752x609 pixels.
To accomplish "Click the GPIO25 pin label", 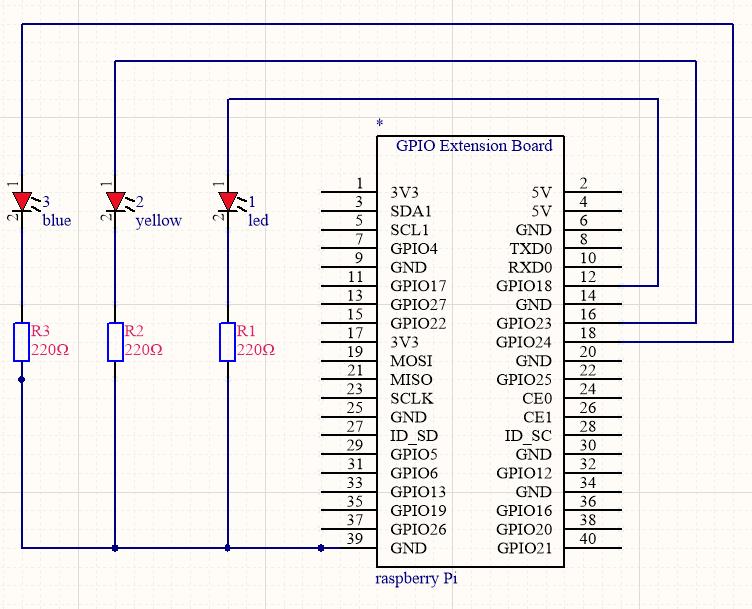I will point(524,380).
